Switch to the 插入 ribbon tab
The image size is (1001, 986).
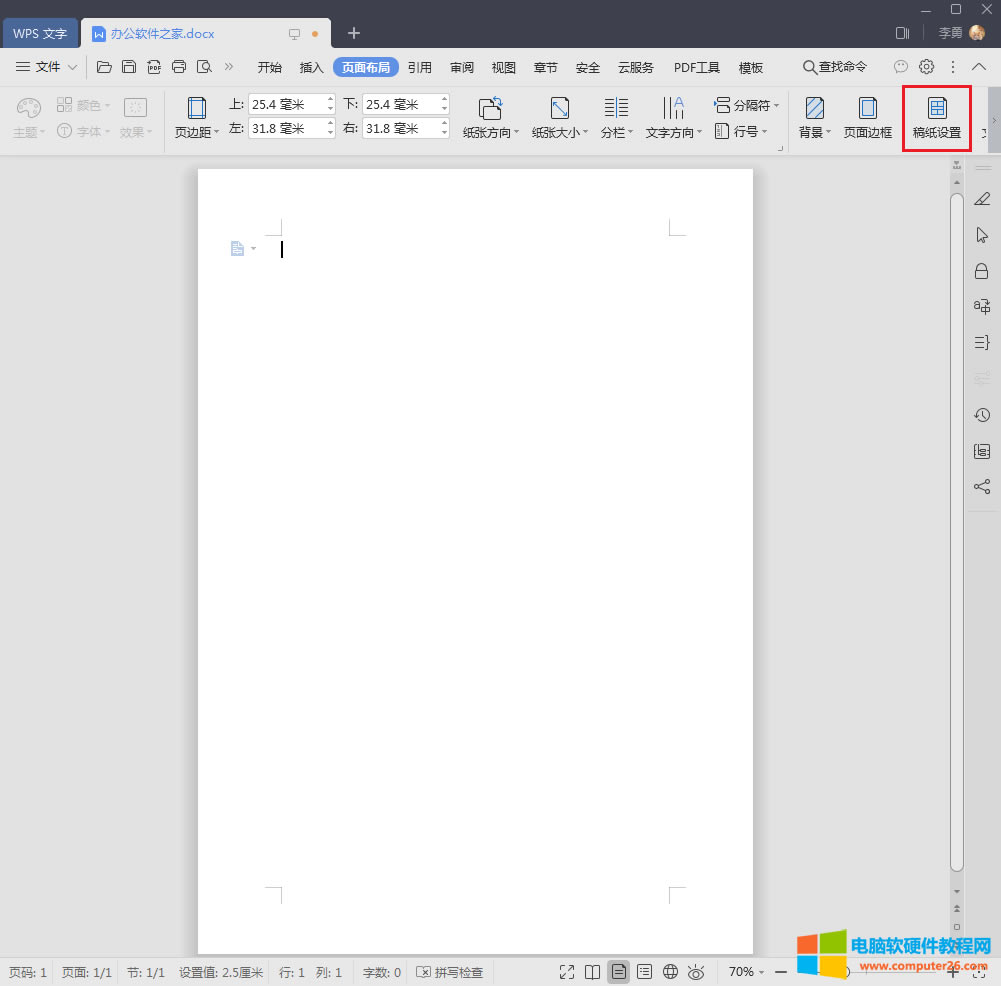pyautogui.click(x=312, y=67)
